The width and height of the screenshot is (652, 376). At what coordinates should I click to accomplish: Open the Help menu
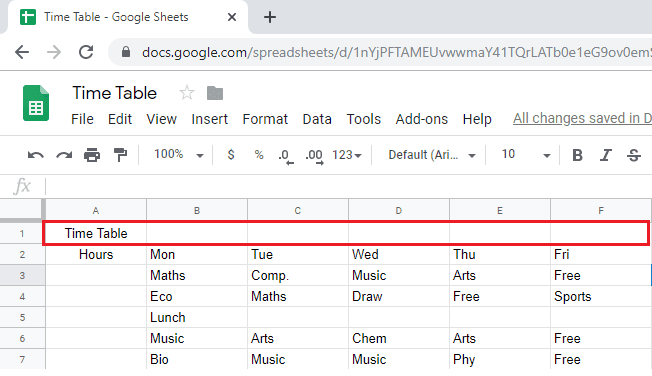point(477,120)
